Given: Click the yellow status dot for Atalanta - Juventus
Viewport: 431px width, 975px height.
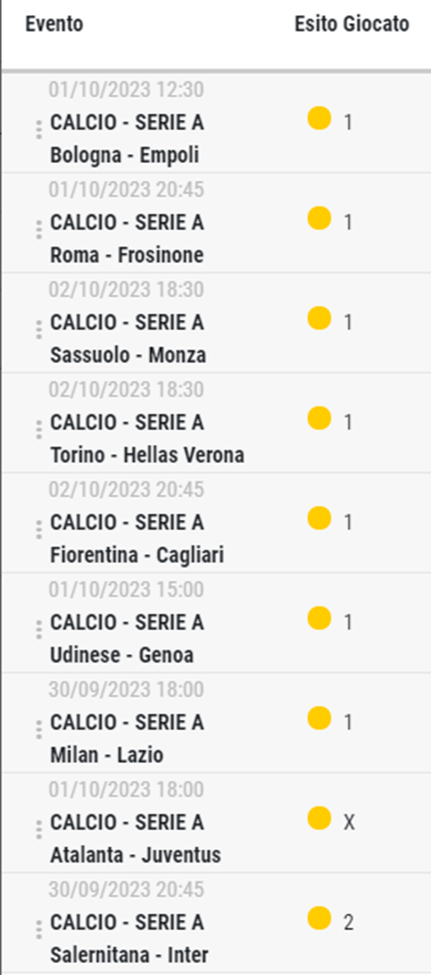Looking at the screenshot, I should [x=319, y=818].
